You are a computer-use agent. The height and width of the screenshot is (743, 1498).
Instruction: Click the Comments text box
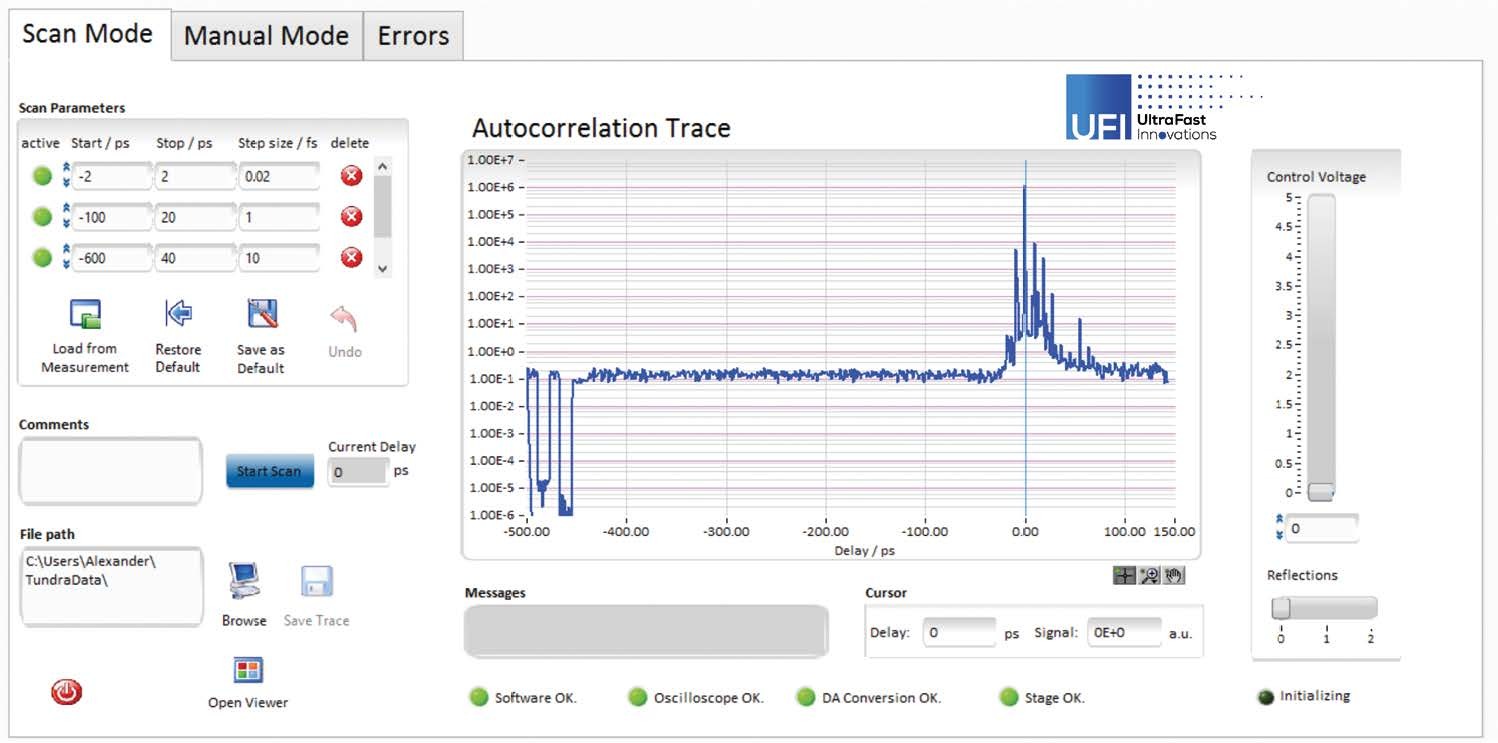[111, 470]
